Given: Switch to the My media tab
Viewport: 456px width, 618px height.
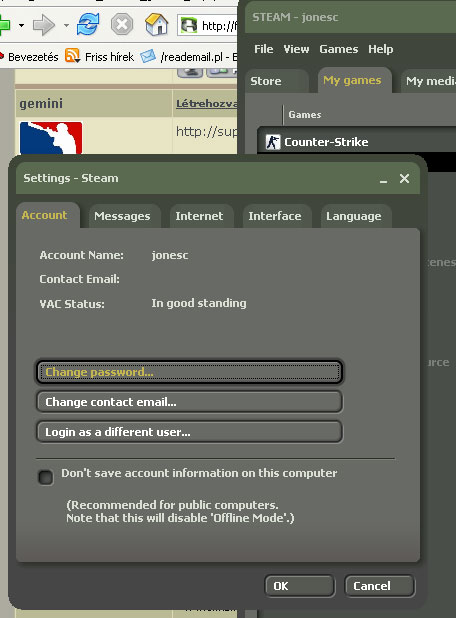Looking at the screenshot, I should (x=428, y=81).
